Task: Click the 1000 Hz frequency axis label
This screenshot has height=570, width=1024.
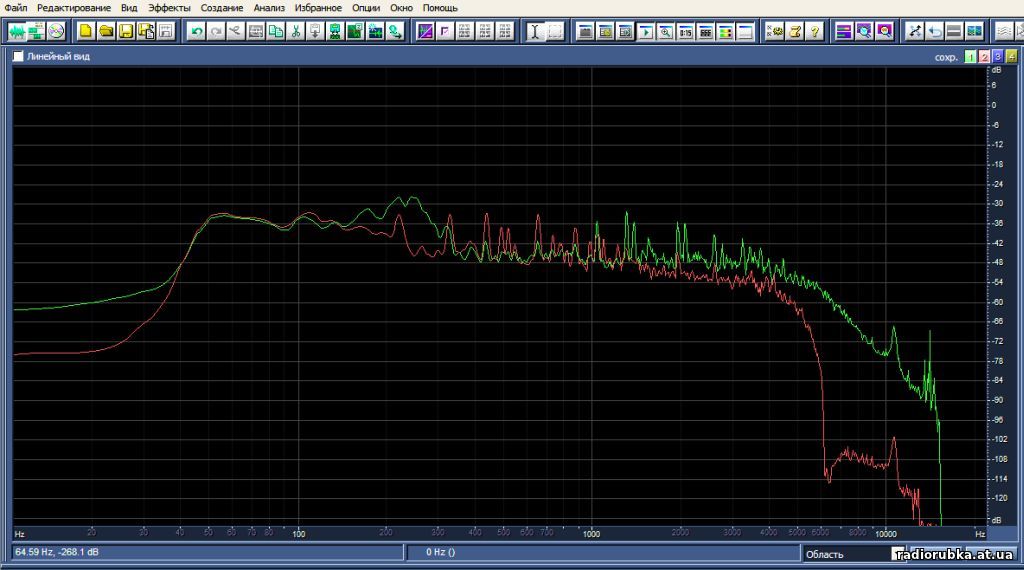Action: pos(591,534)
